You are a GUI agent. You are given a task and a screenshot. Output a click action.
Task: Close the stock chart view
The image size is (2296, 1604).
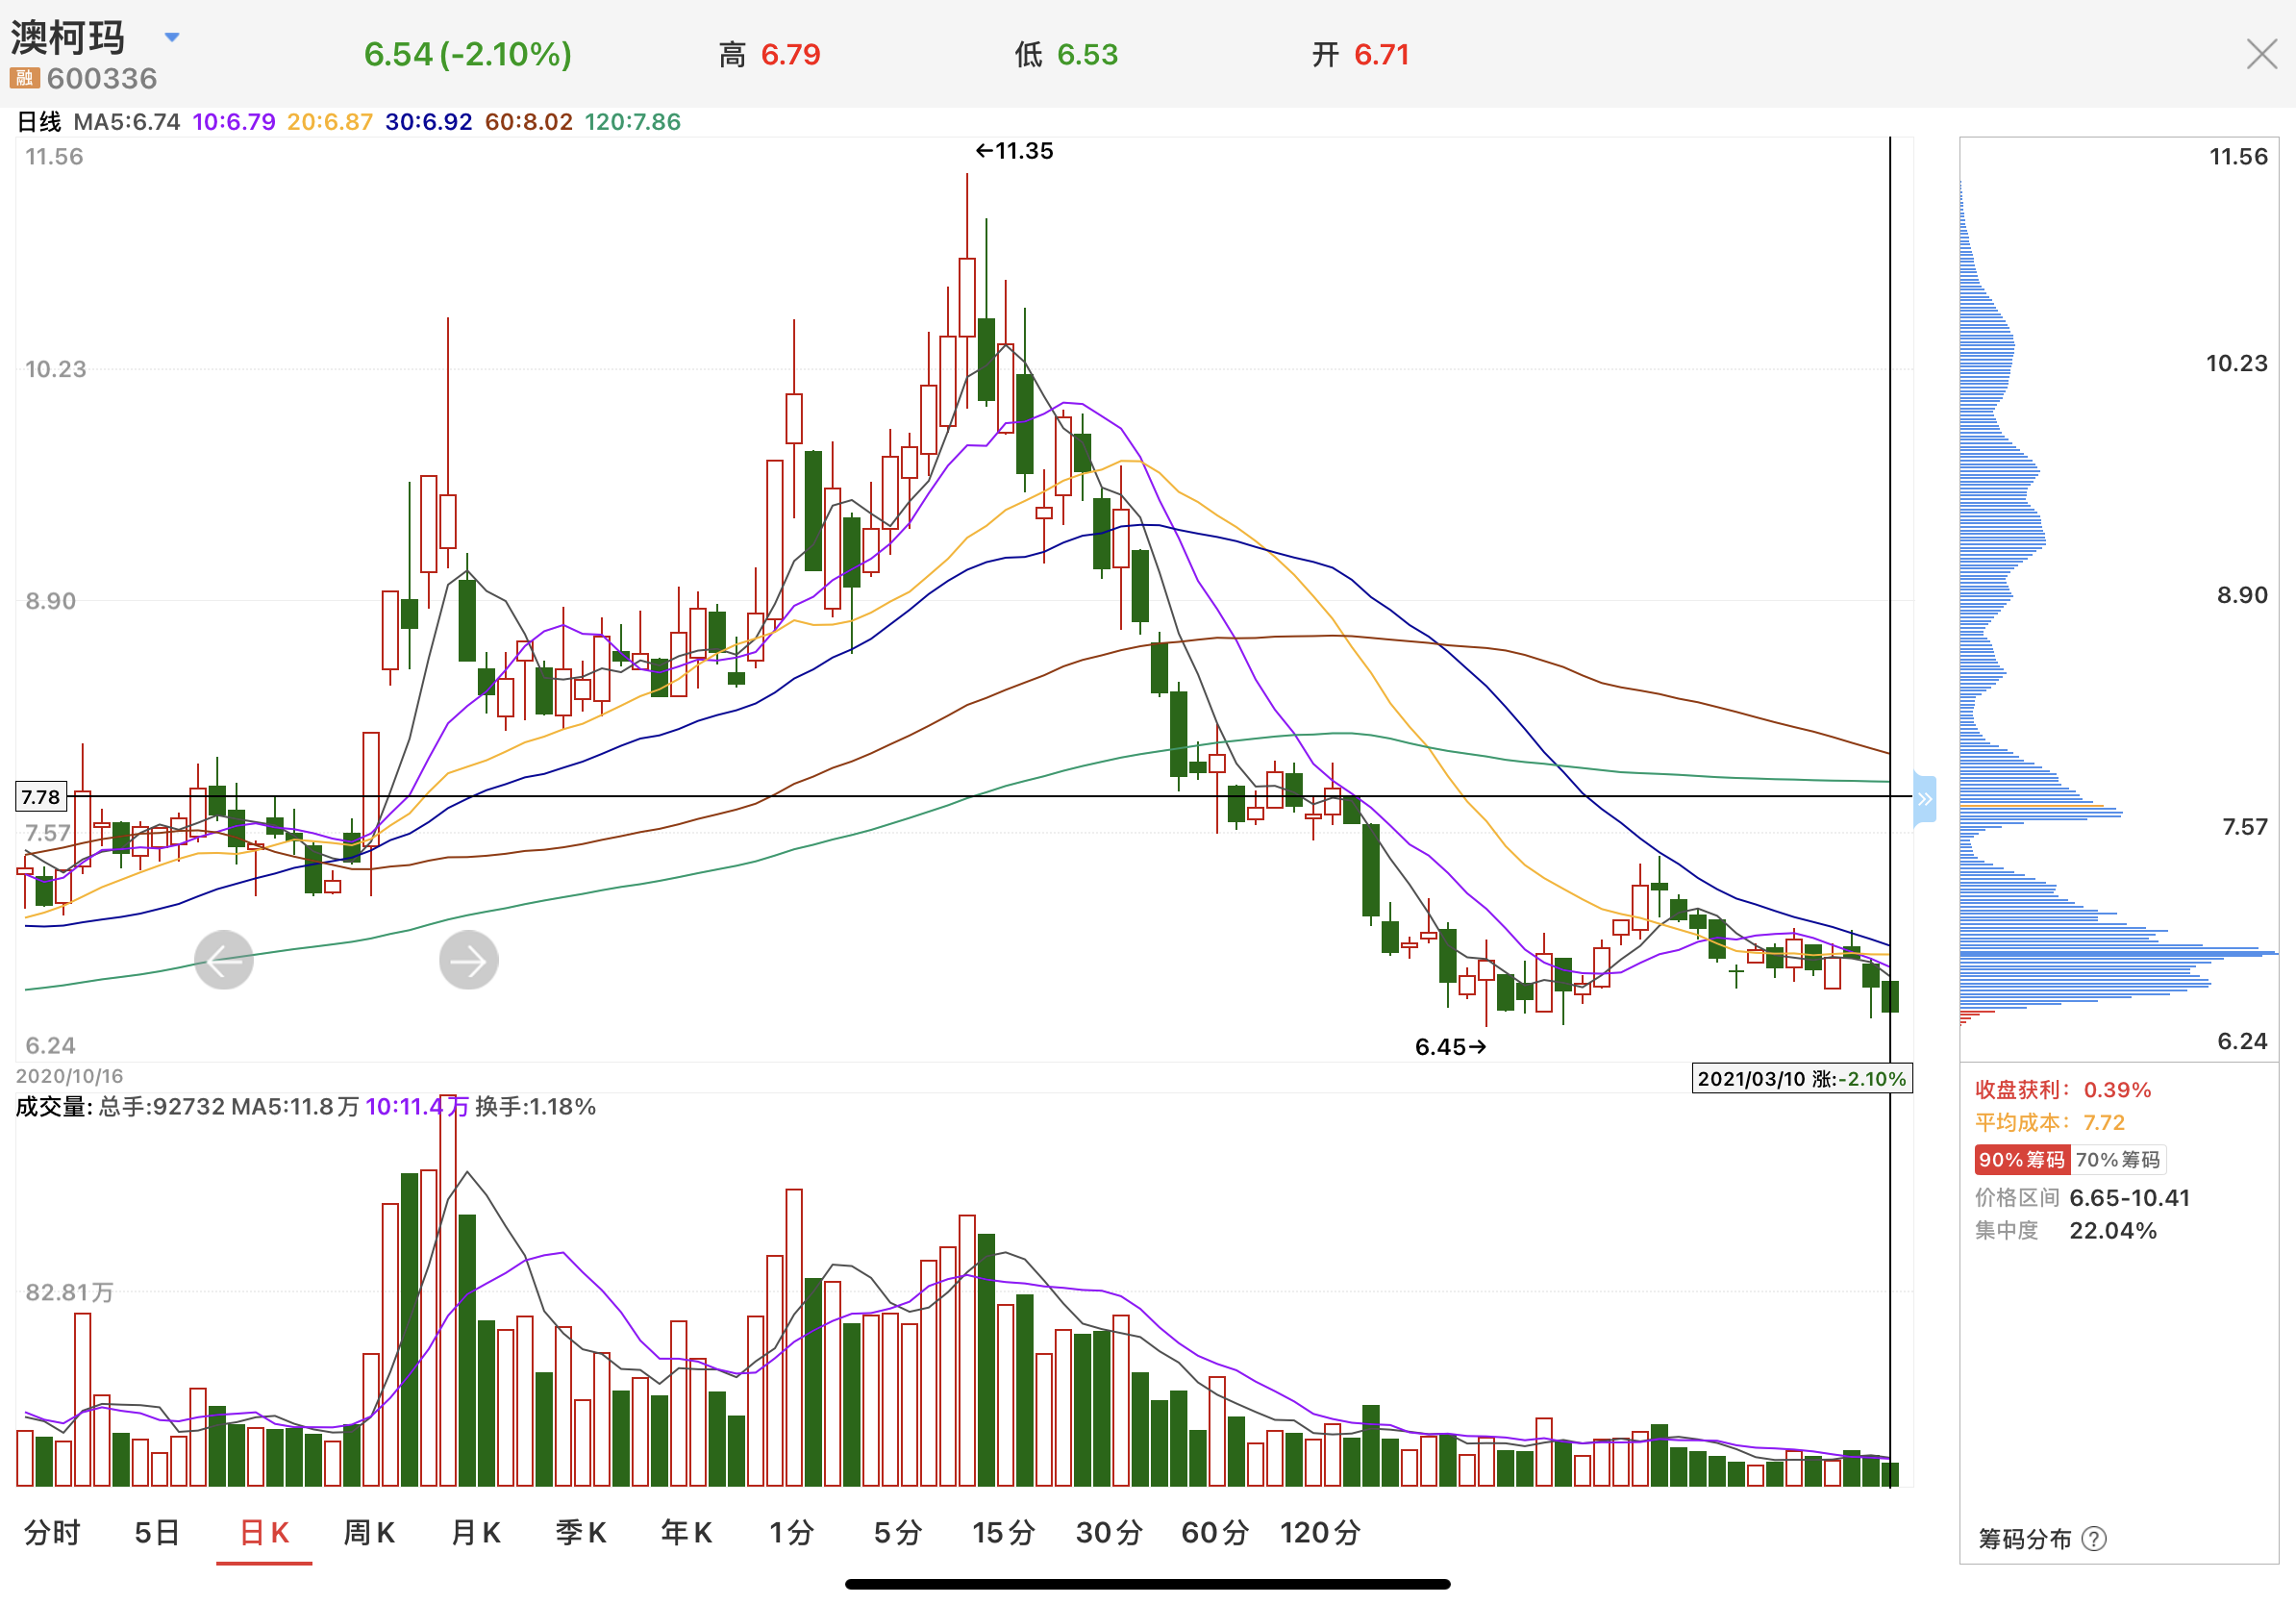(2261, 54)
